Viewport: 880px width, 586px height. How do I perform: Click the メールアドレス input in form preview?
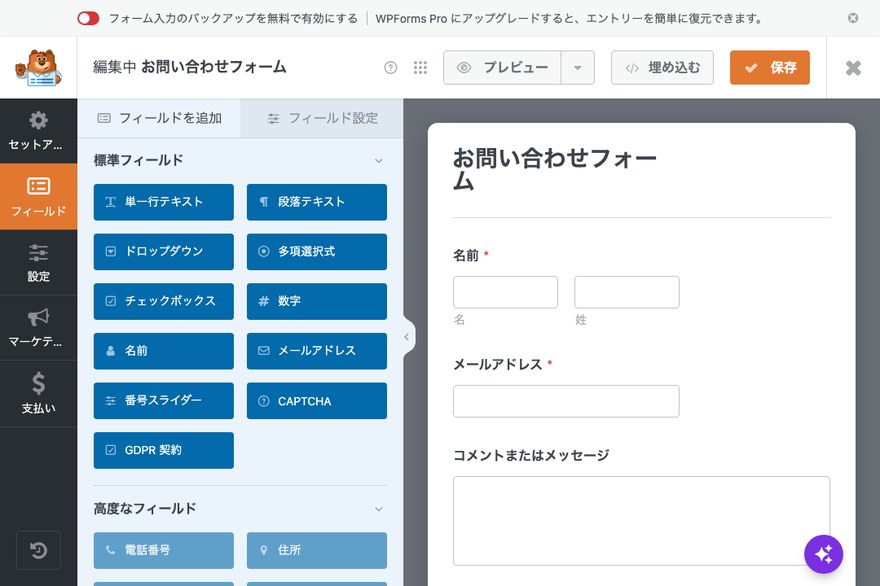click(566, 401)
